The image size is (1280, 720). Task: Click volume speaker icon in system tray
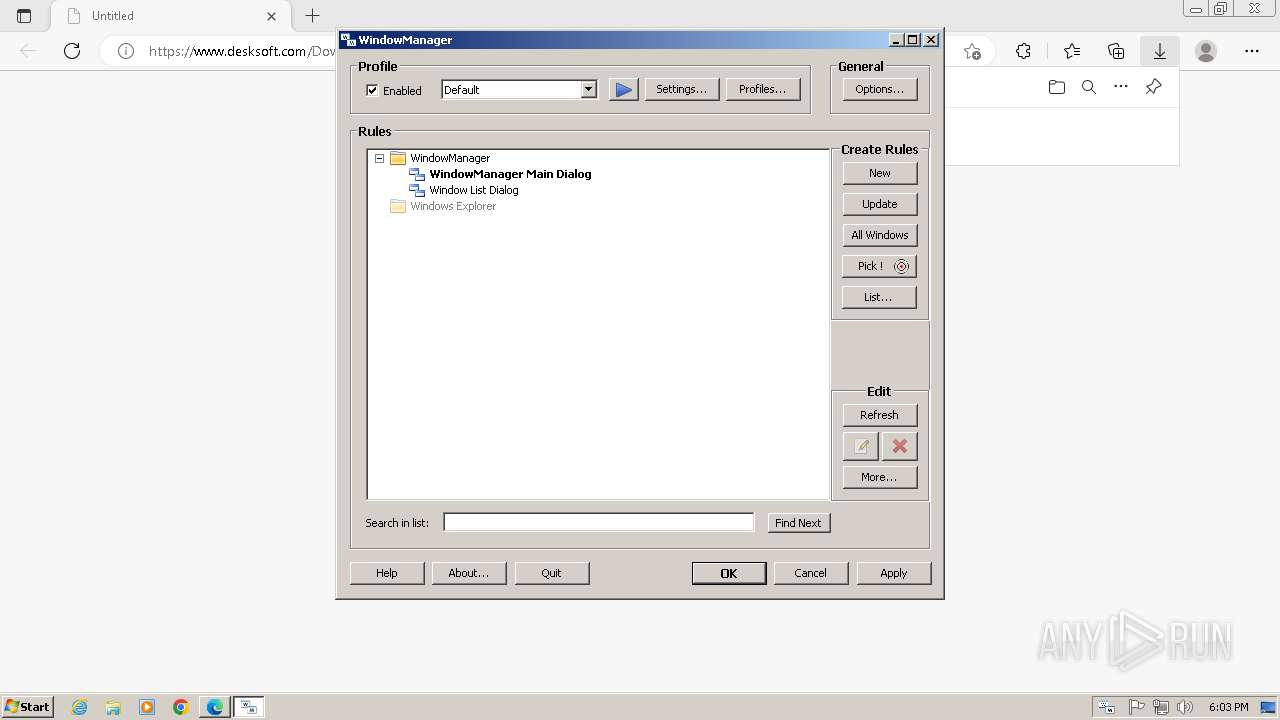coord(1185,707)
